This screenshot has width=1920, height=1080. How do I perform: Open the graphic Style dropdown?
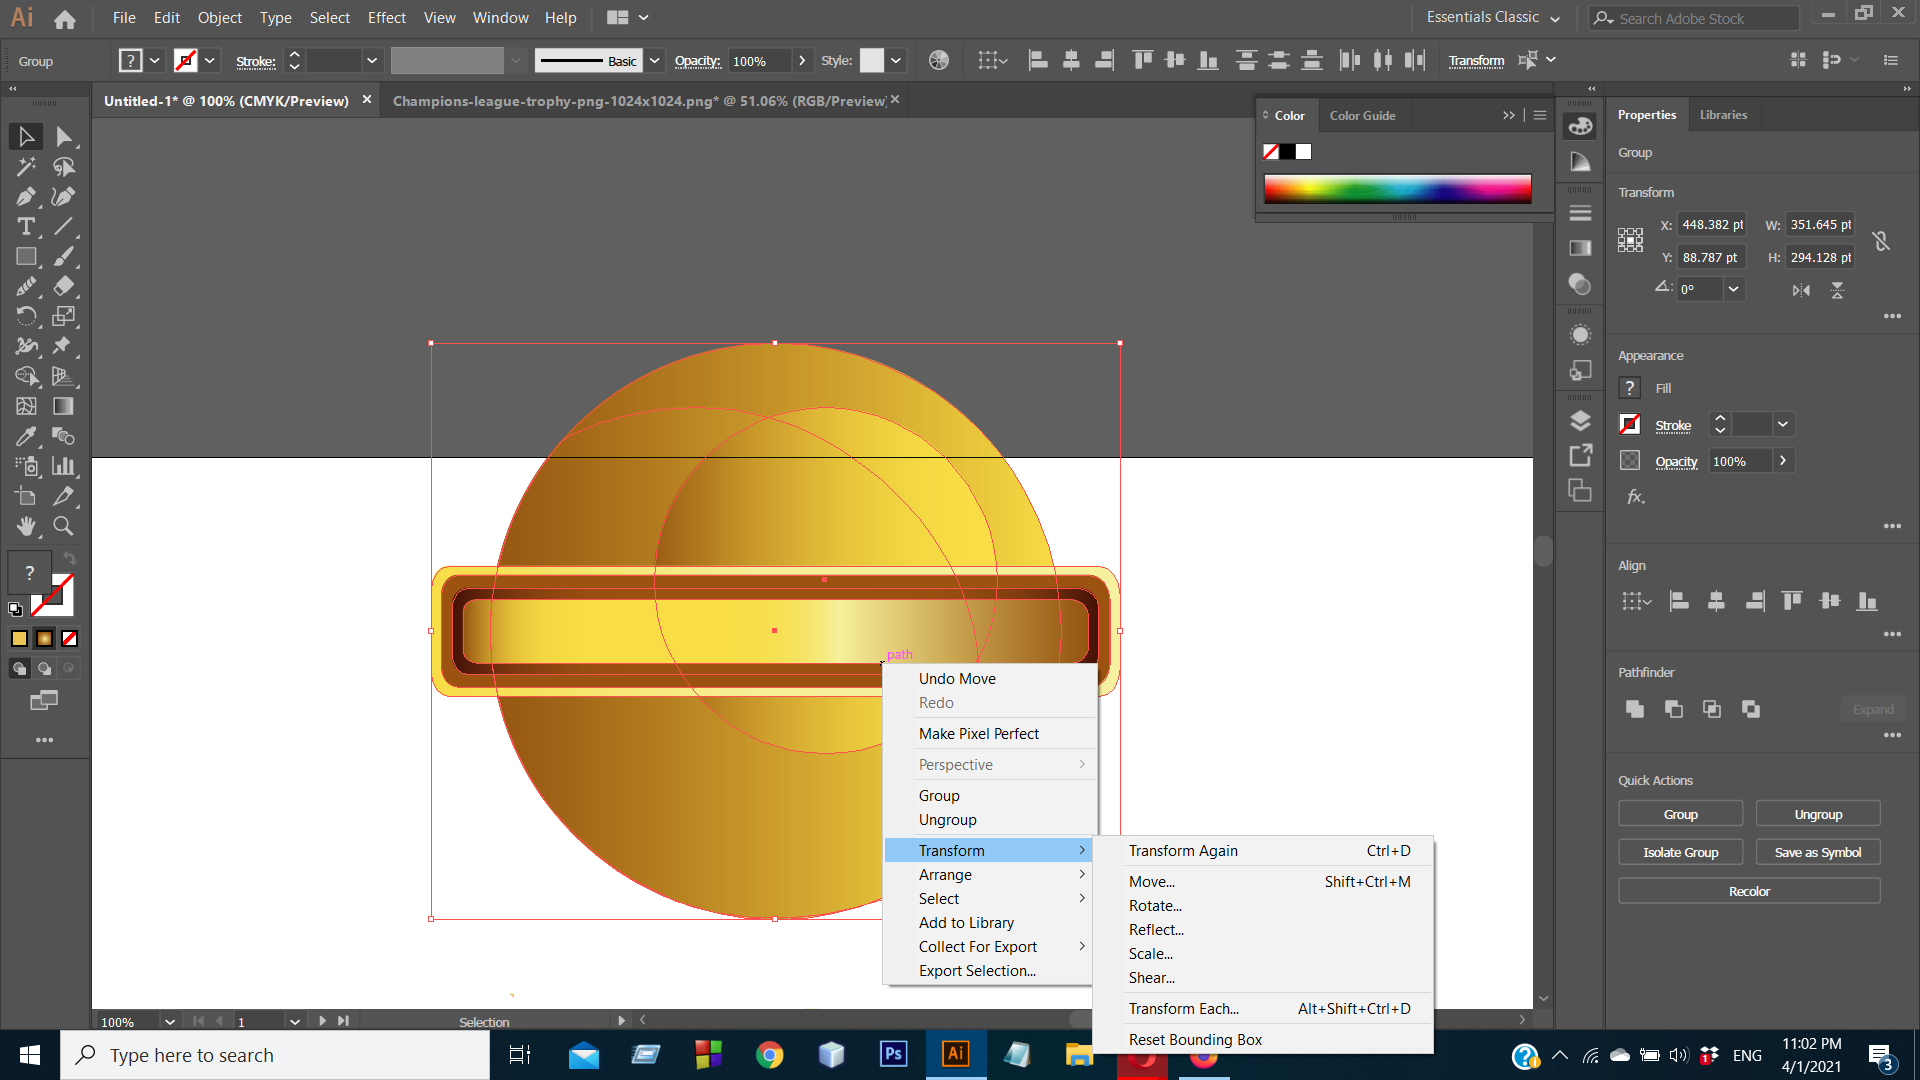click(x=896, y=61)
